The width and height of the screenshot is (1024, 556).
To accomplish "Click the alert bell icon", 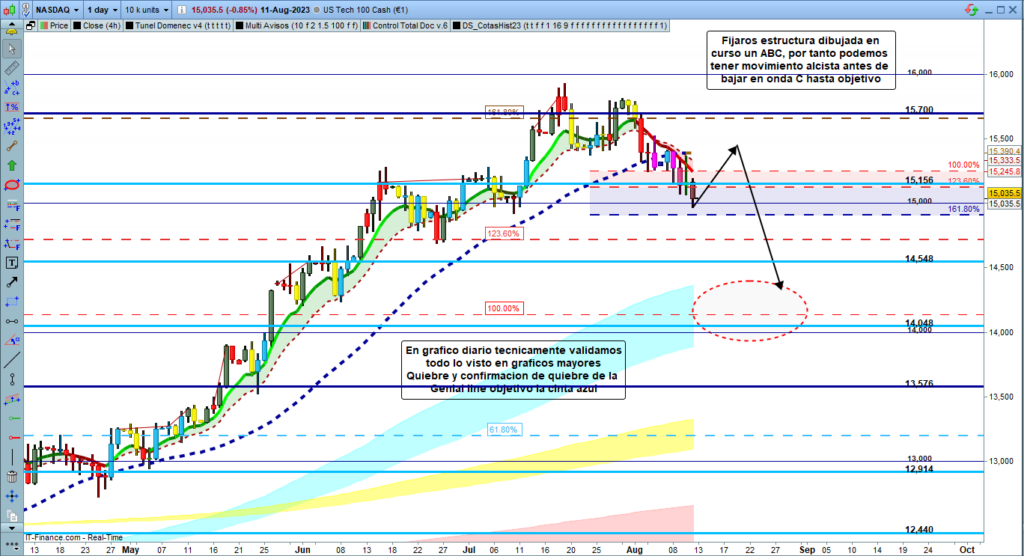I will coord(13,29).
